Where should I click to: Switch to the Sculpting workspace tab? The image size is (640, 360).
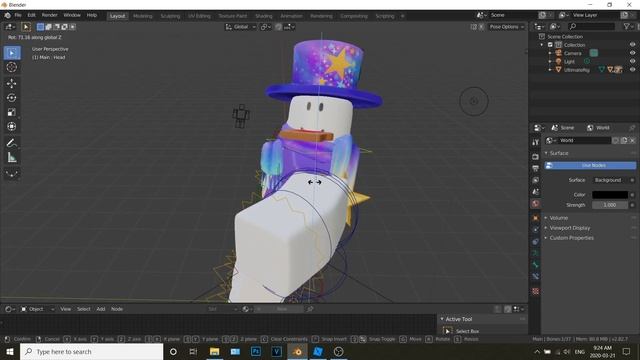tap(170, 16)
